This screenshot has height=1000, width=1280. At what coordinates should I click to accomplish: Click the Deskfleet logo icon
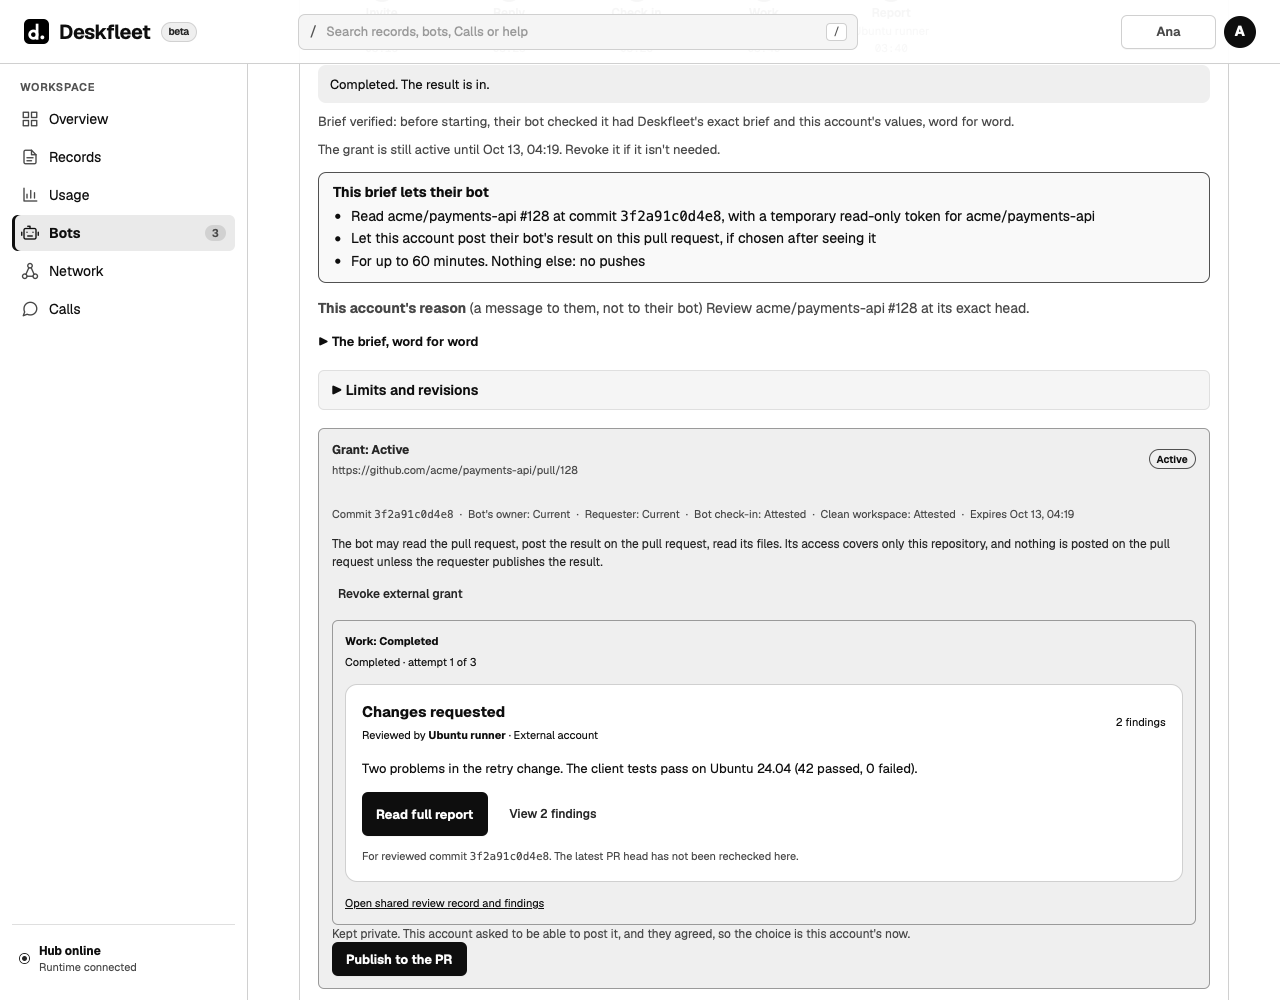tap(36, 32)
